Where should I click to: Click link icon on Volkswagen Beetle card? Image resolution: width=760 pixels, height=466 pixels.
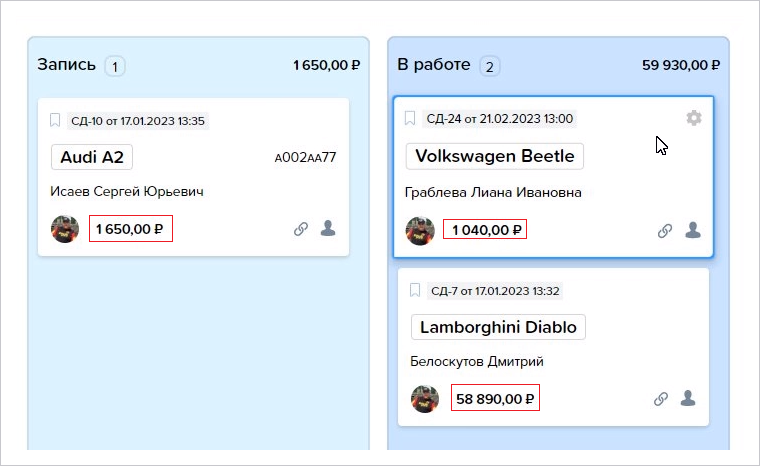(665, 230)
